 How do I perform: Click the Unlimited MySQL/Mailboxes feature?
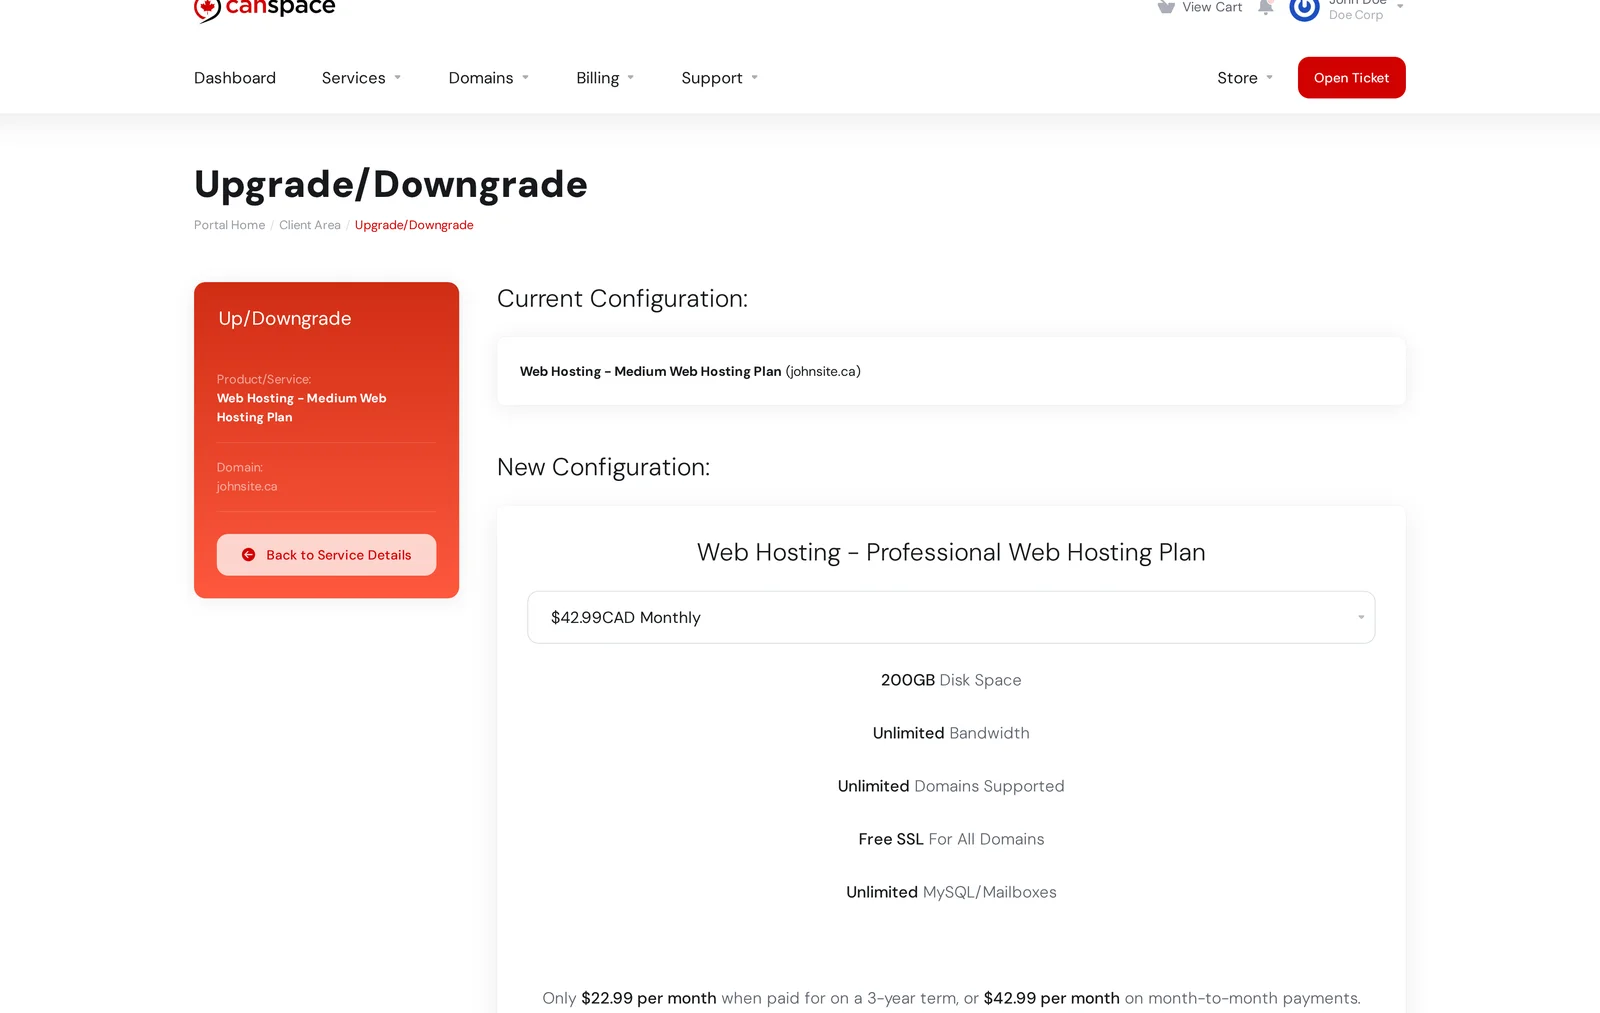951,892
